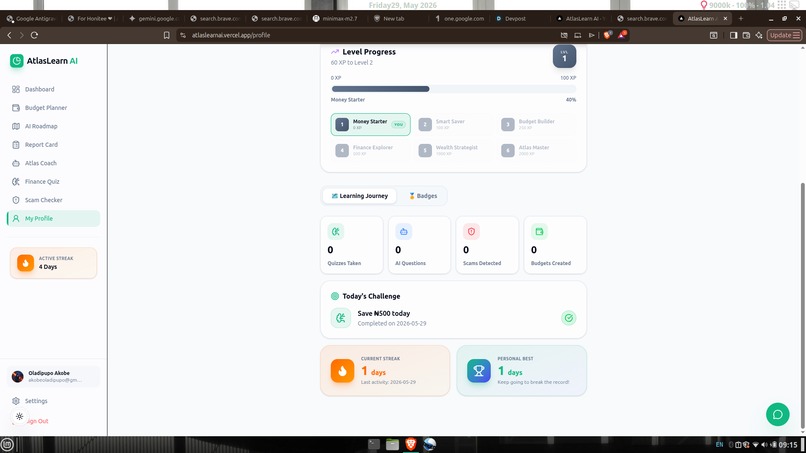Reload the page with the refresh icon
Image resolution: width=806 pixels, height=453 pixels.
34,35
